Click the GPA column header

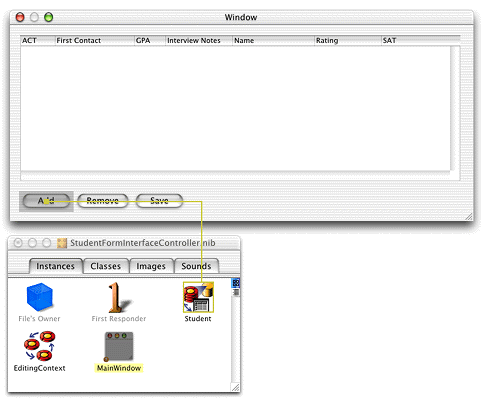[150, 41]
